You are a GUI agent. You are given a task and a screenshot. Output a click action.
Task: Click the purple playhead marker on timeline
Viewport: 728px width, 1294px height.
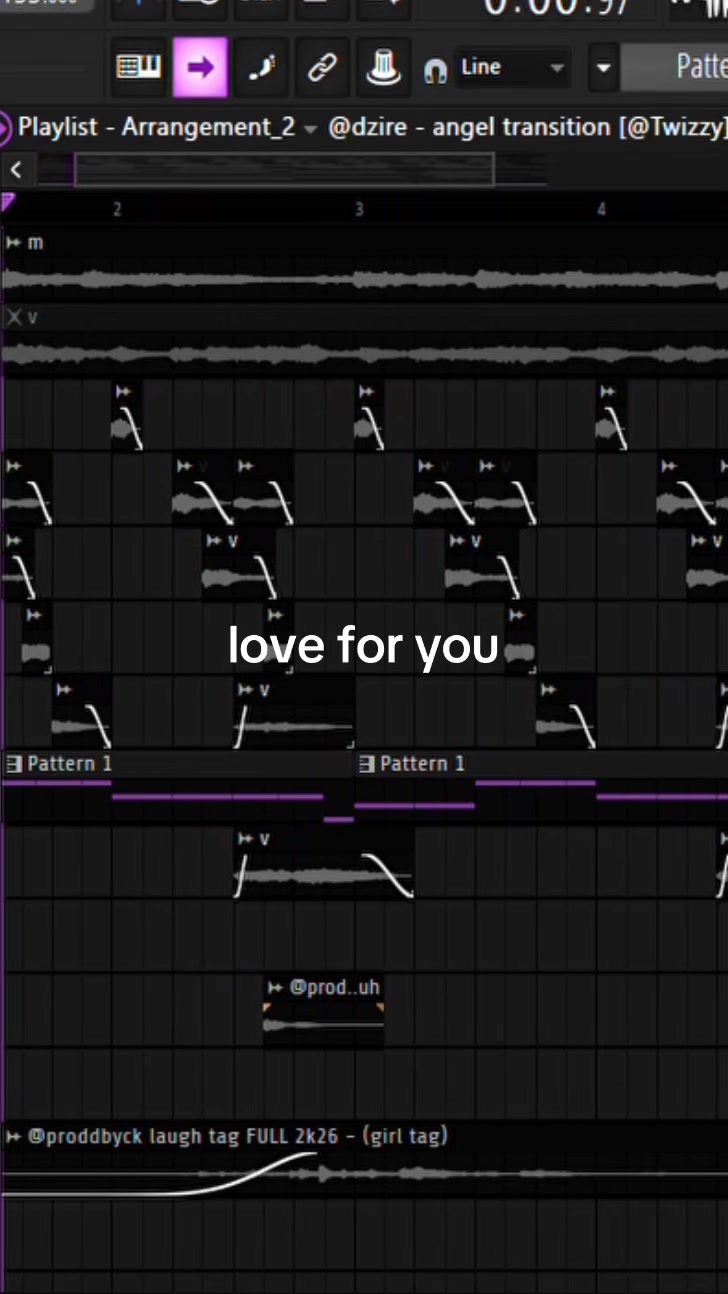(7, 203)
